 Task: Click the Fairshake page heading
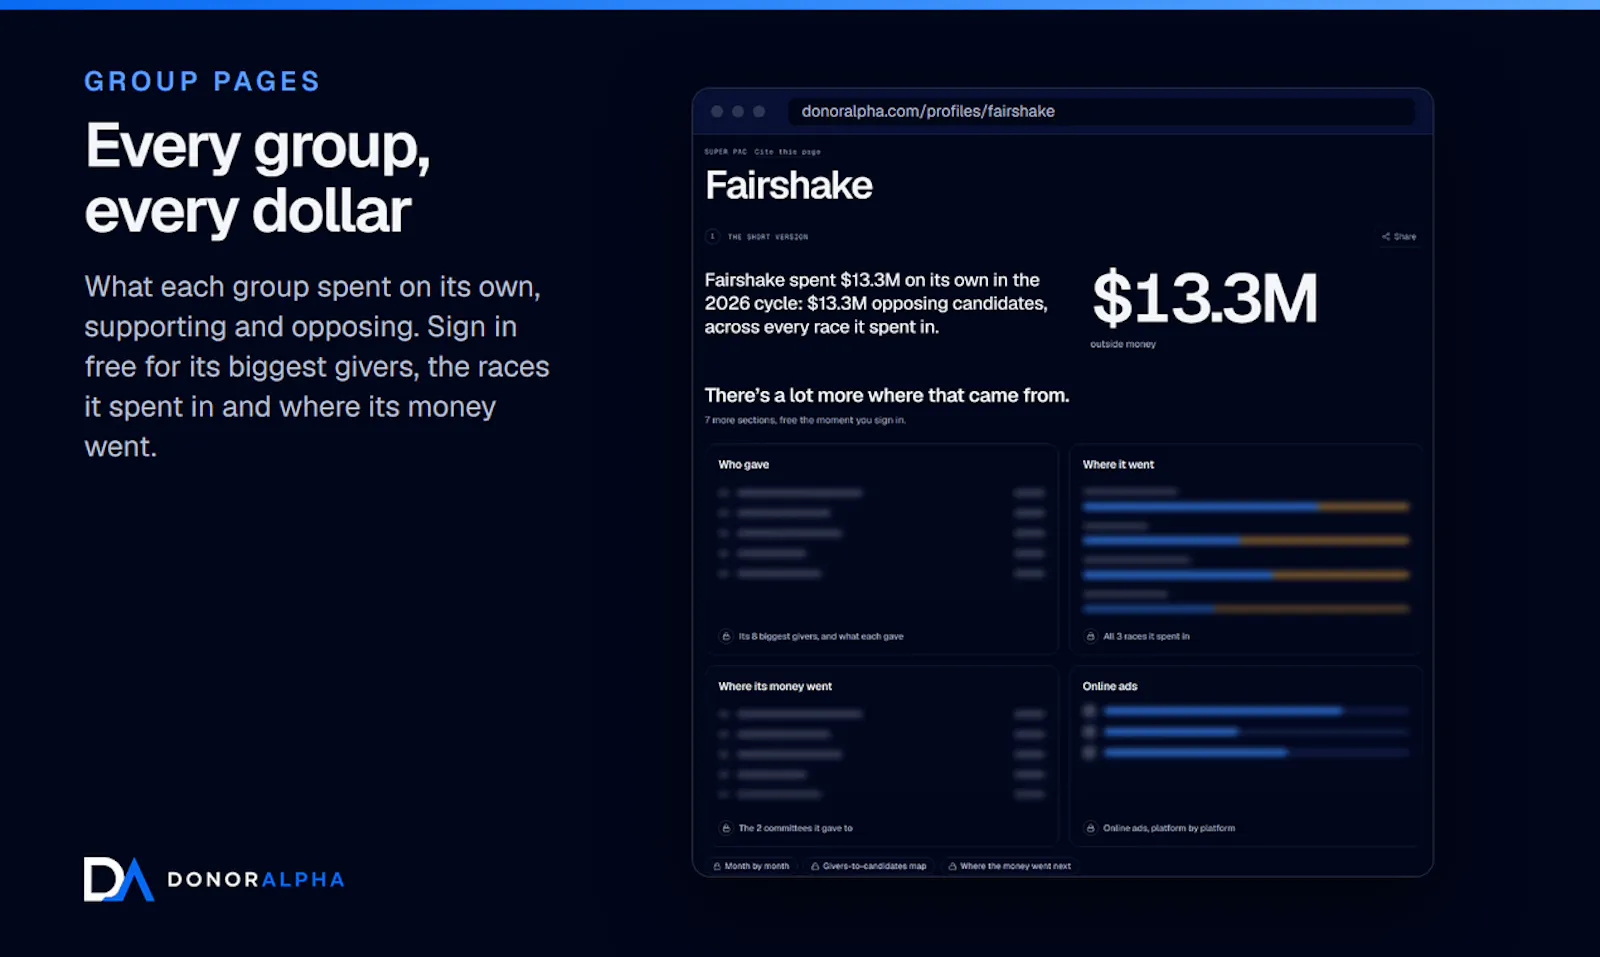pyautogui.click(x=789, y=186)
